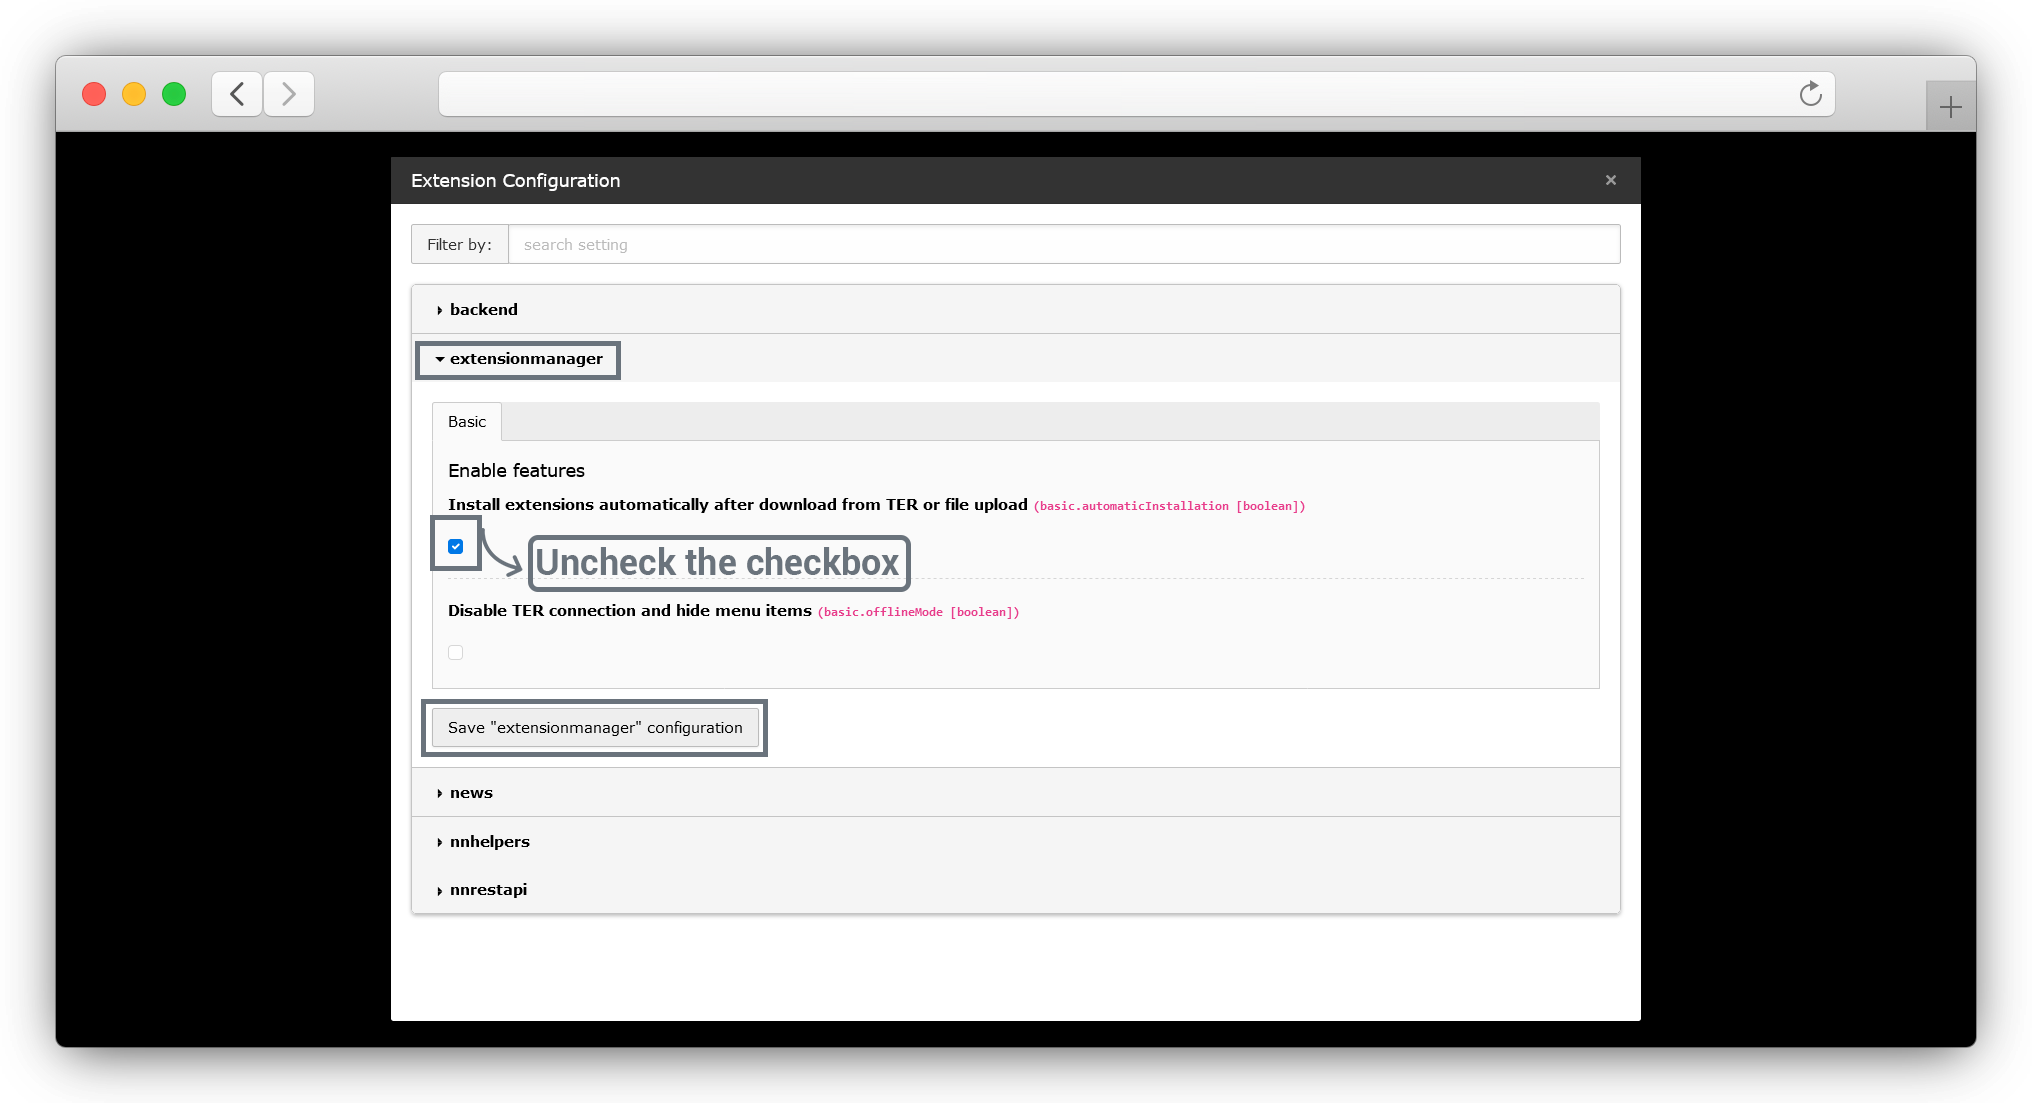Expand the backend section
This screenshot has height=1103, width=2032.
(483, 310)
